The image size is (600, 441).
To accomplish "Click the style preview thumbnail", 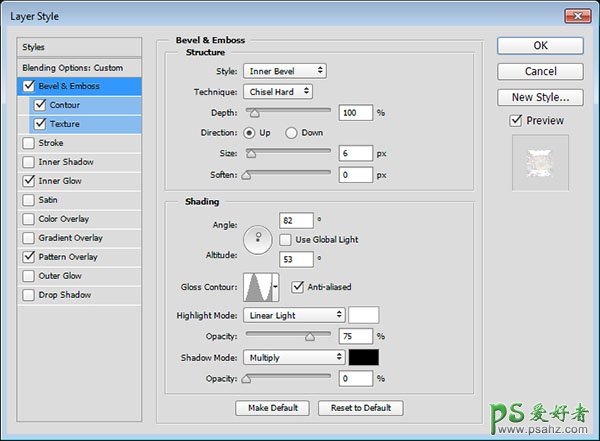I will point(540,164).
